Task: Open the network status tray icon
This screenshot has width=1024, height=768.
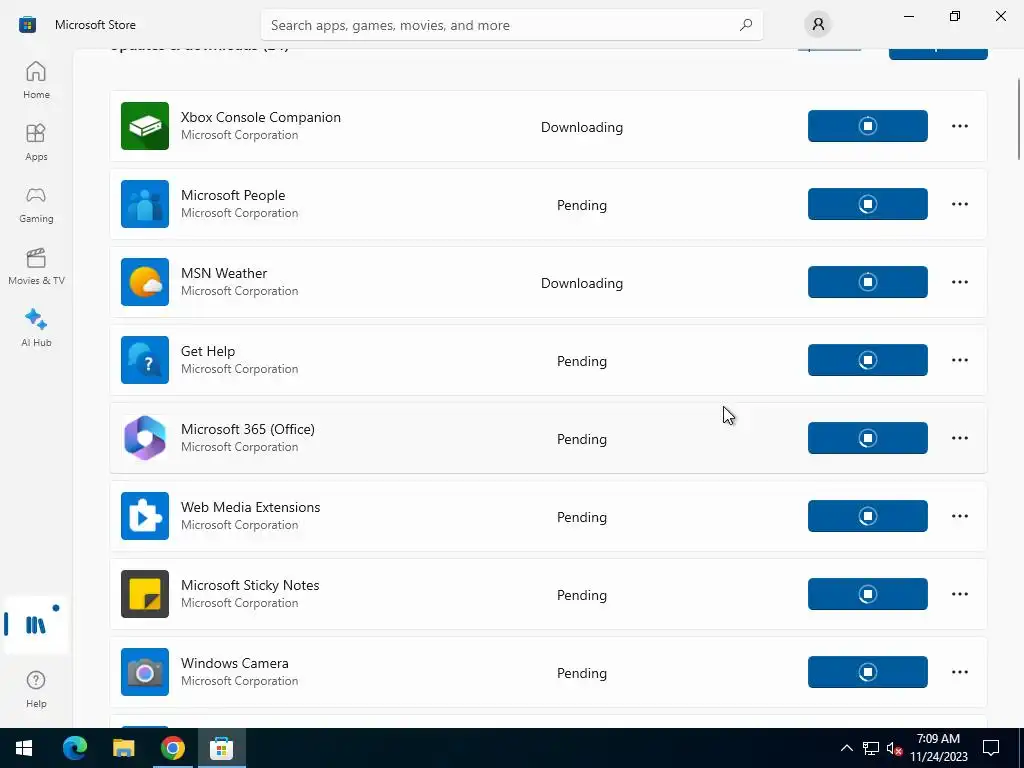Action: pos(871,748)
